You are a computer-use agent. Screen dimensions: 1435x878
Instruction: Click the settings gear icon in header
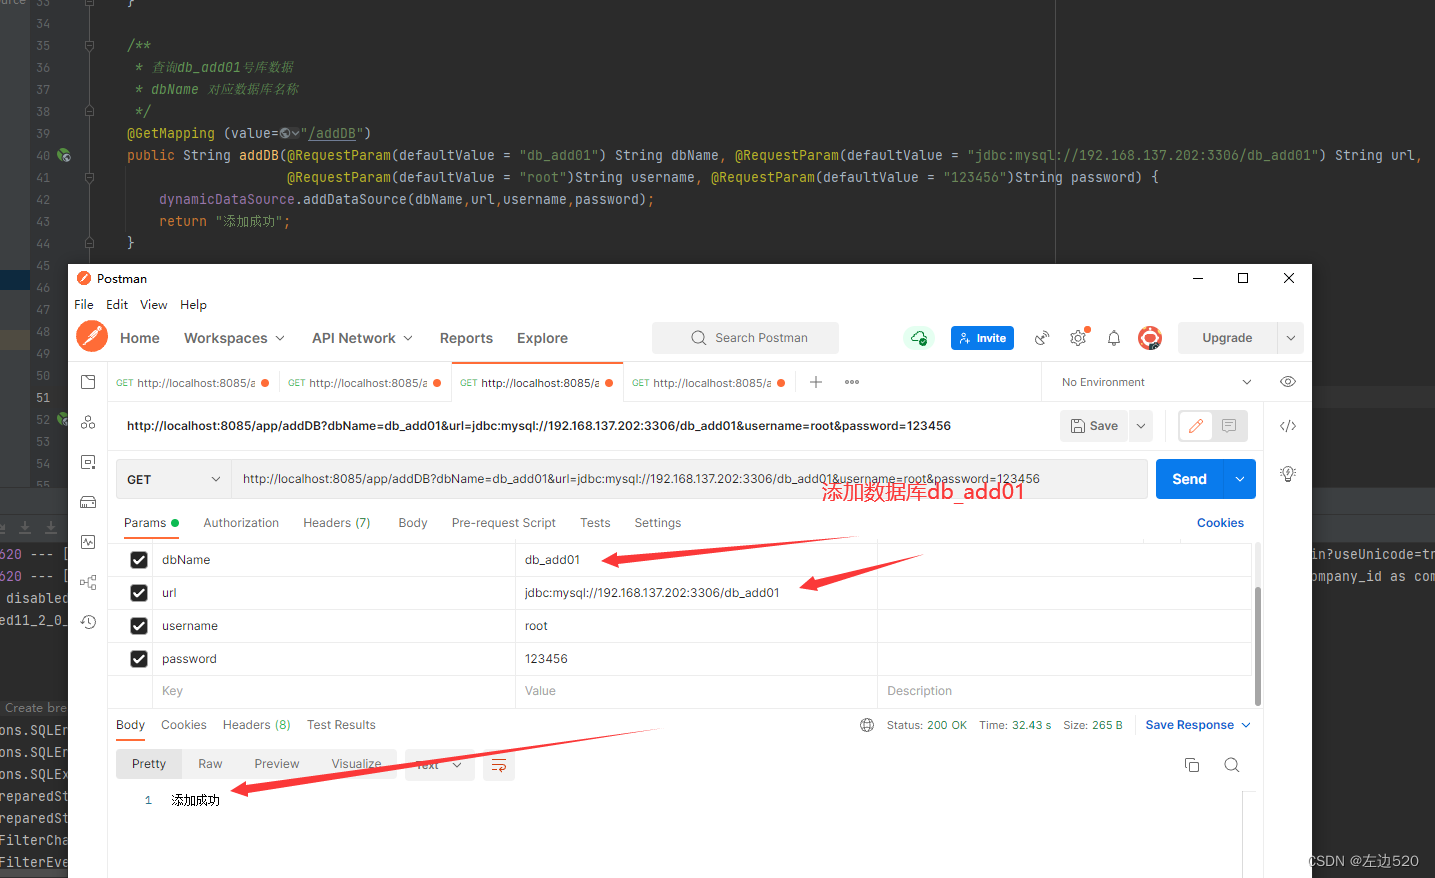pos(1078,338)
